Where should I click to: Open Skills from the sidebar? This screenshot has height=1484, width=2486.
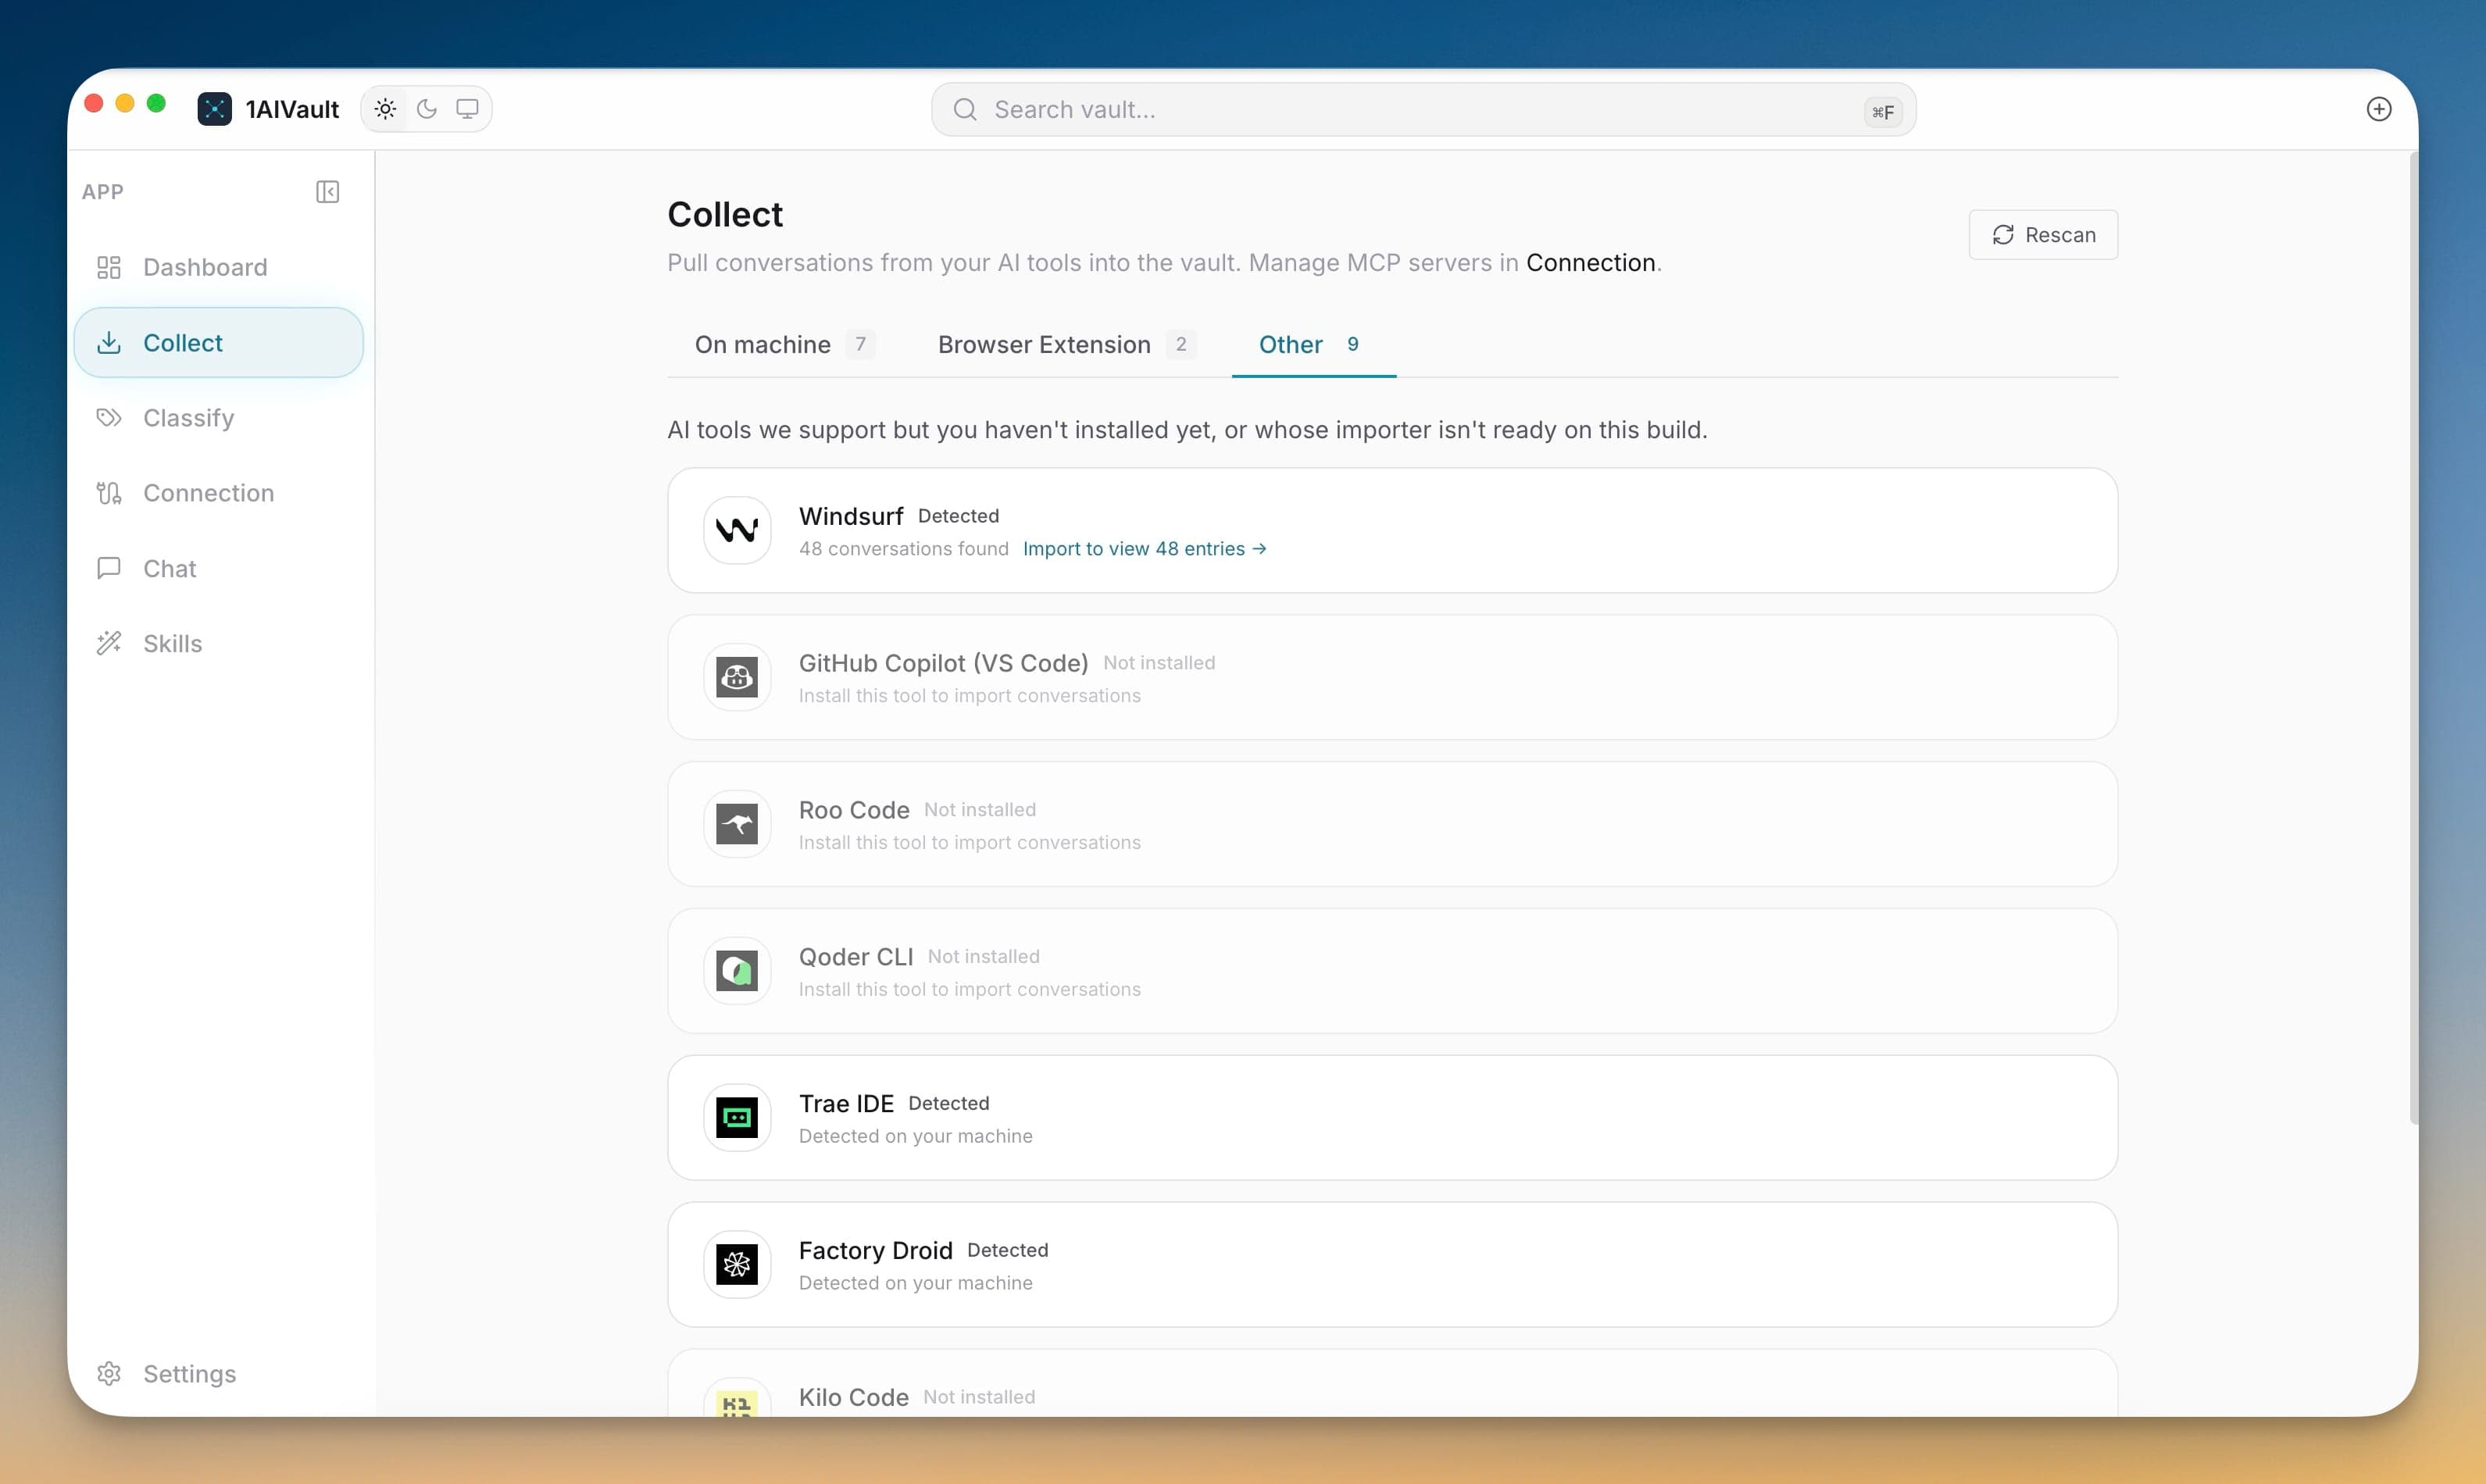click(x=218, y=643)
